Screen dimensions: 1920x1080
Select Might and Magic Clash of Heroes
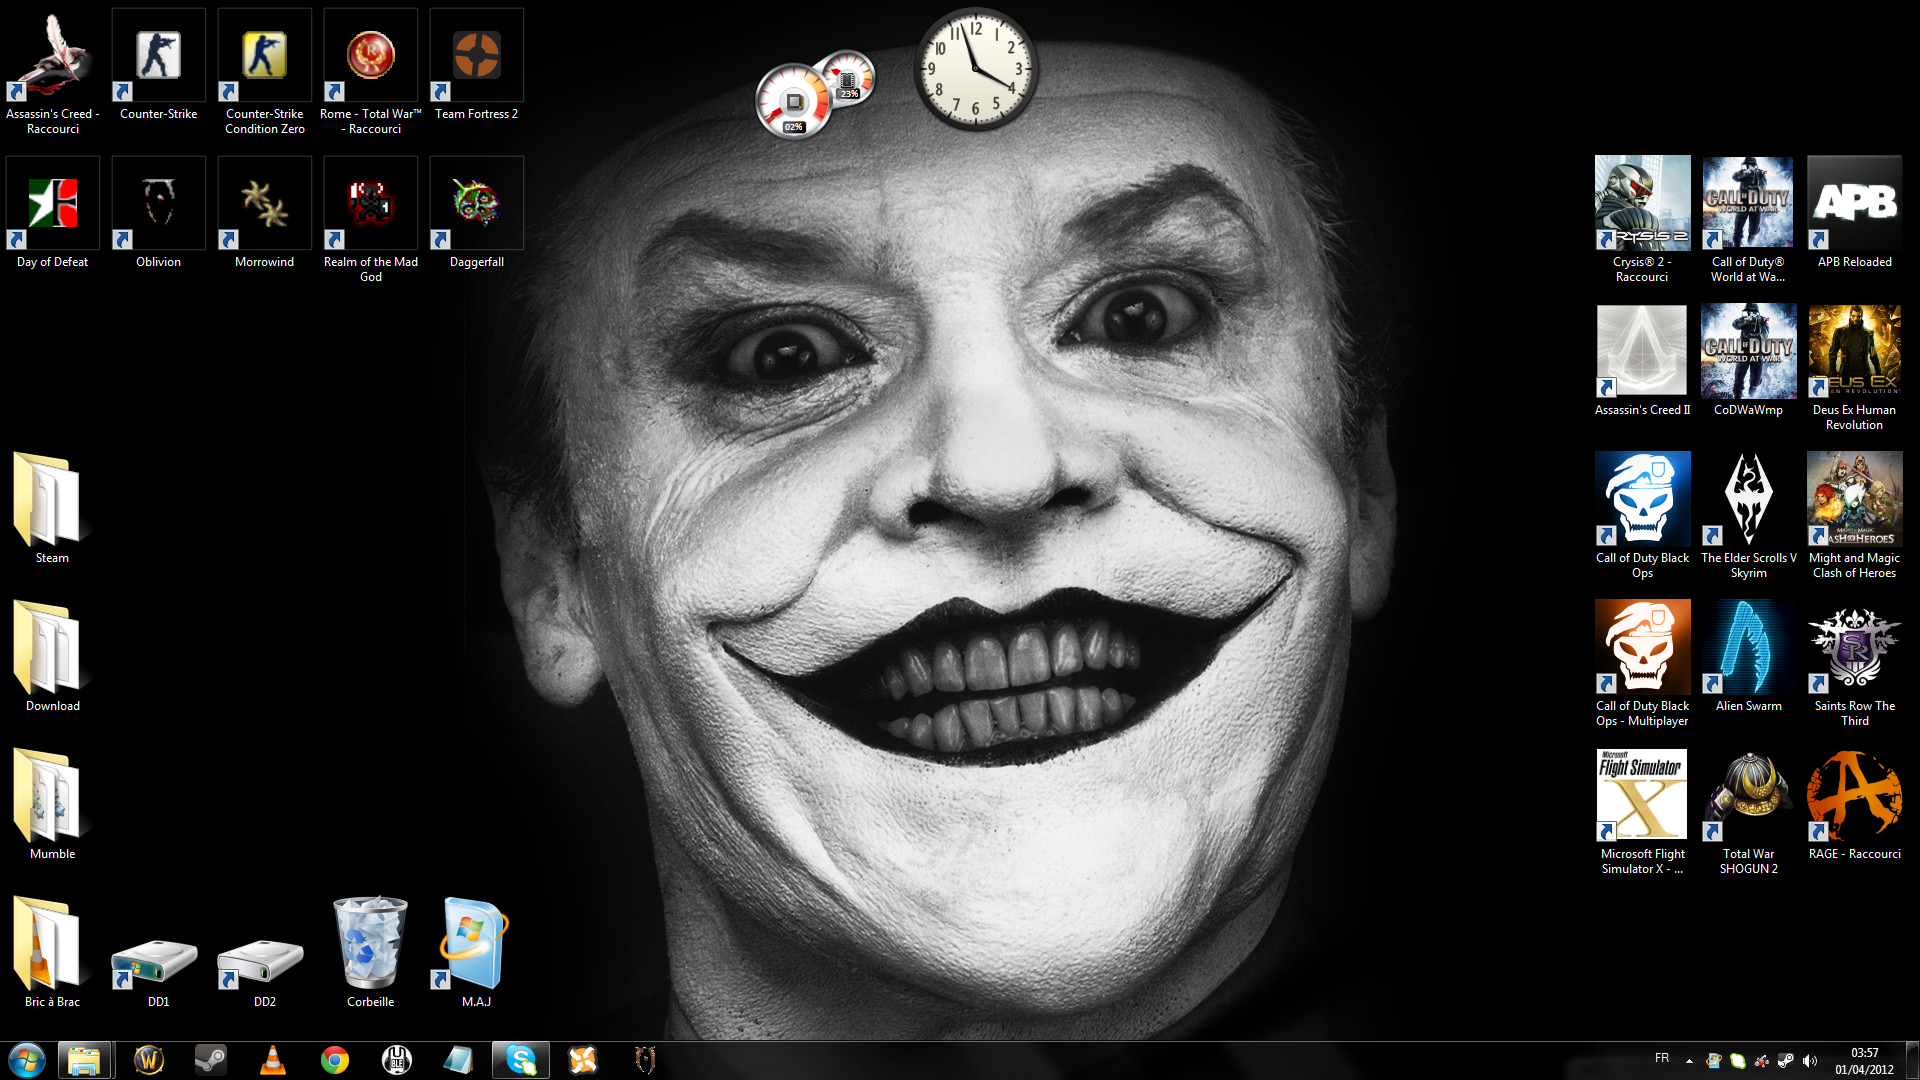click(1854, 516)
